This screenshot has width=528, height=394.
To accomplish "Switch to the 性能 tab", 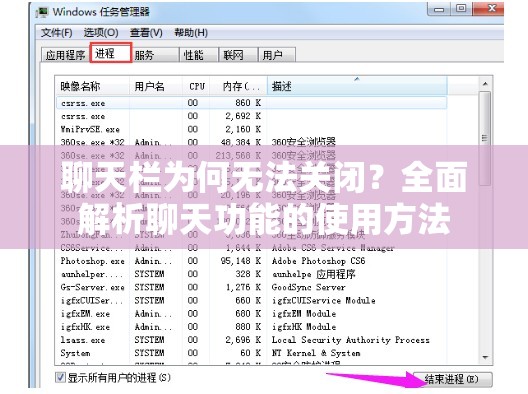I will click(x=199, y=55).
